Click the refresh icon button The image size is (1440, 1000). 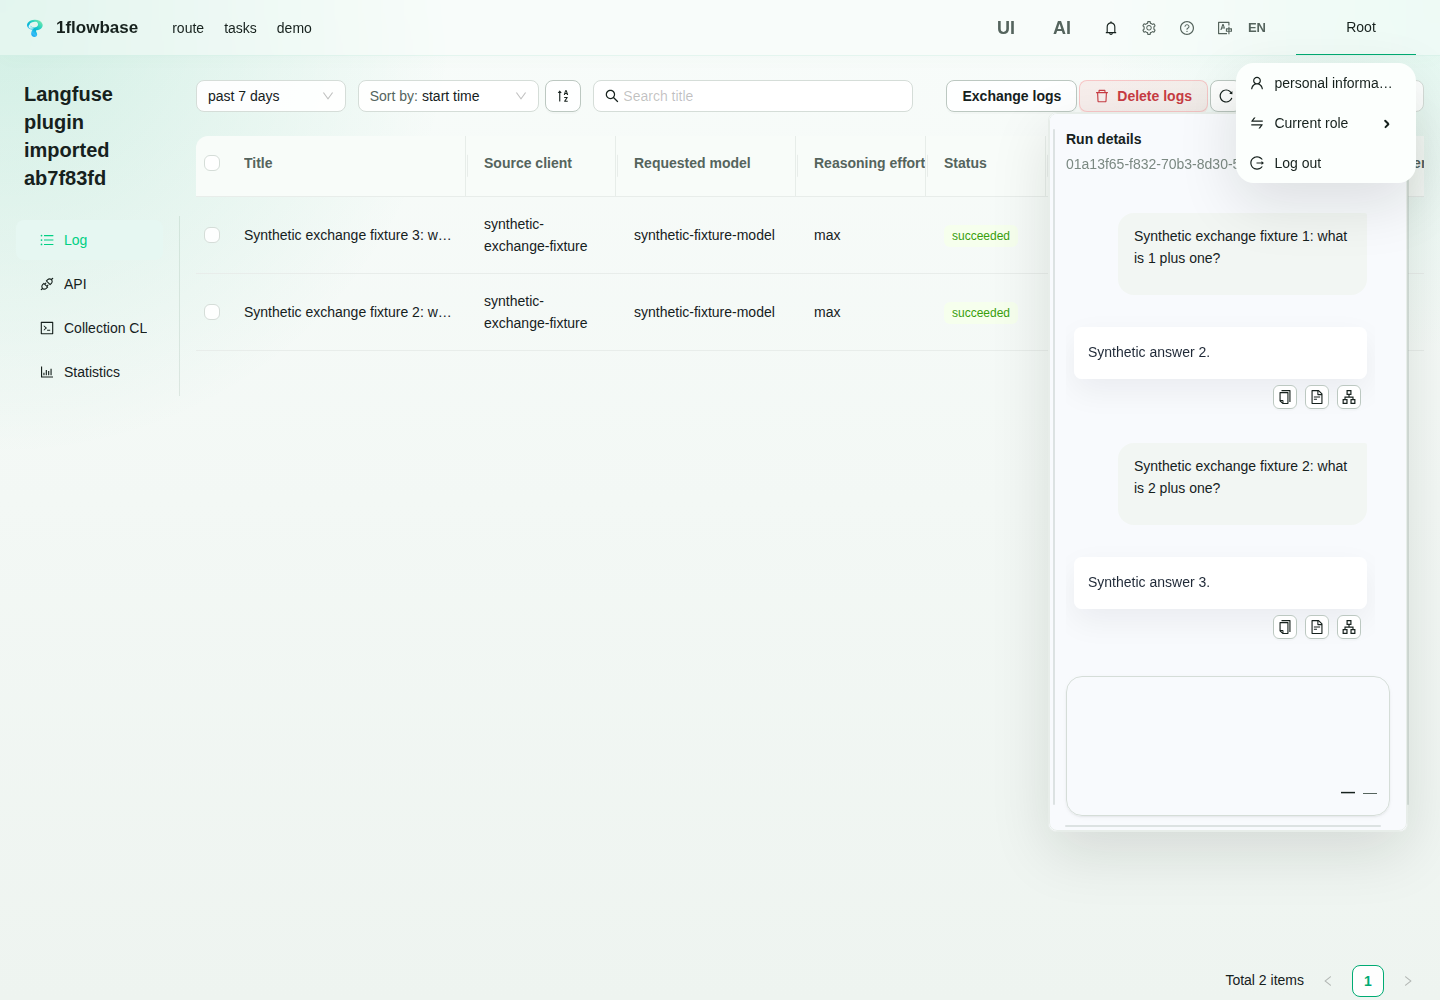tap(1225, 96)
